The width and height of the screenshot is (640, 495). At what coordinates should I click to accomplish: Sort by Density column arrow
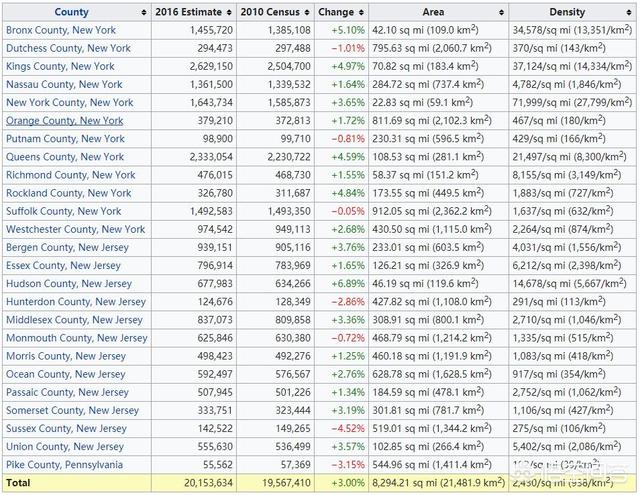tap(630, 13)
